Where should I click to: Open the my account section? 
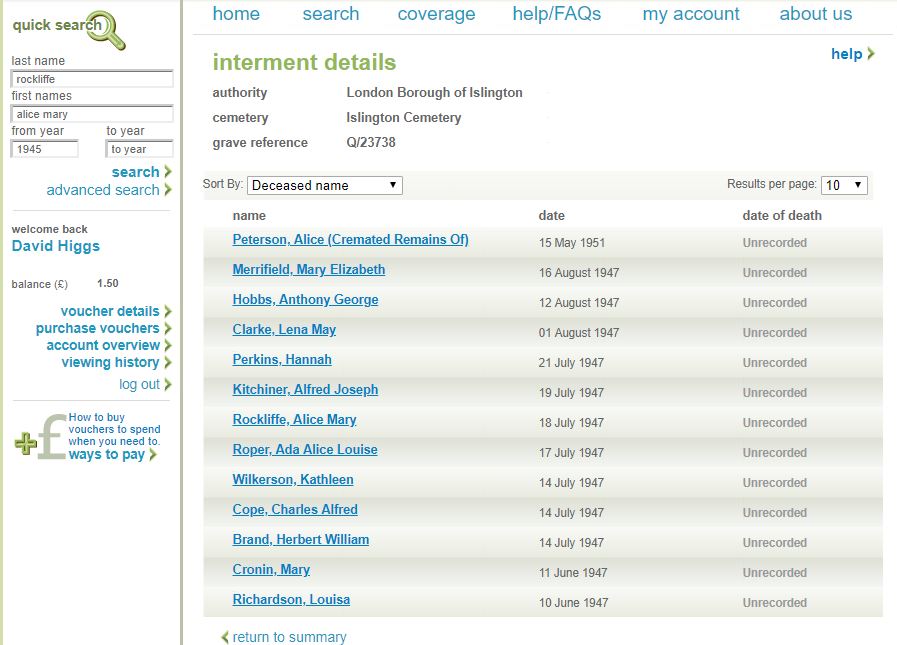[x=690, y=14]
